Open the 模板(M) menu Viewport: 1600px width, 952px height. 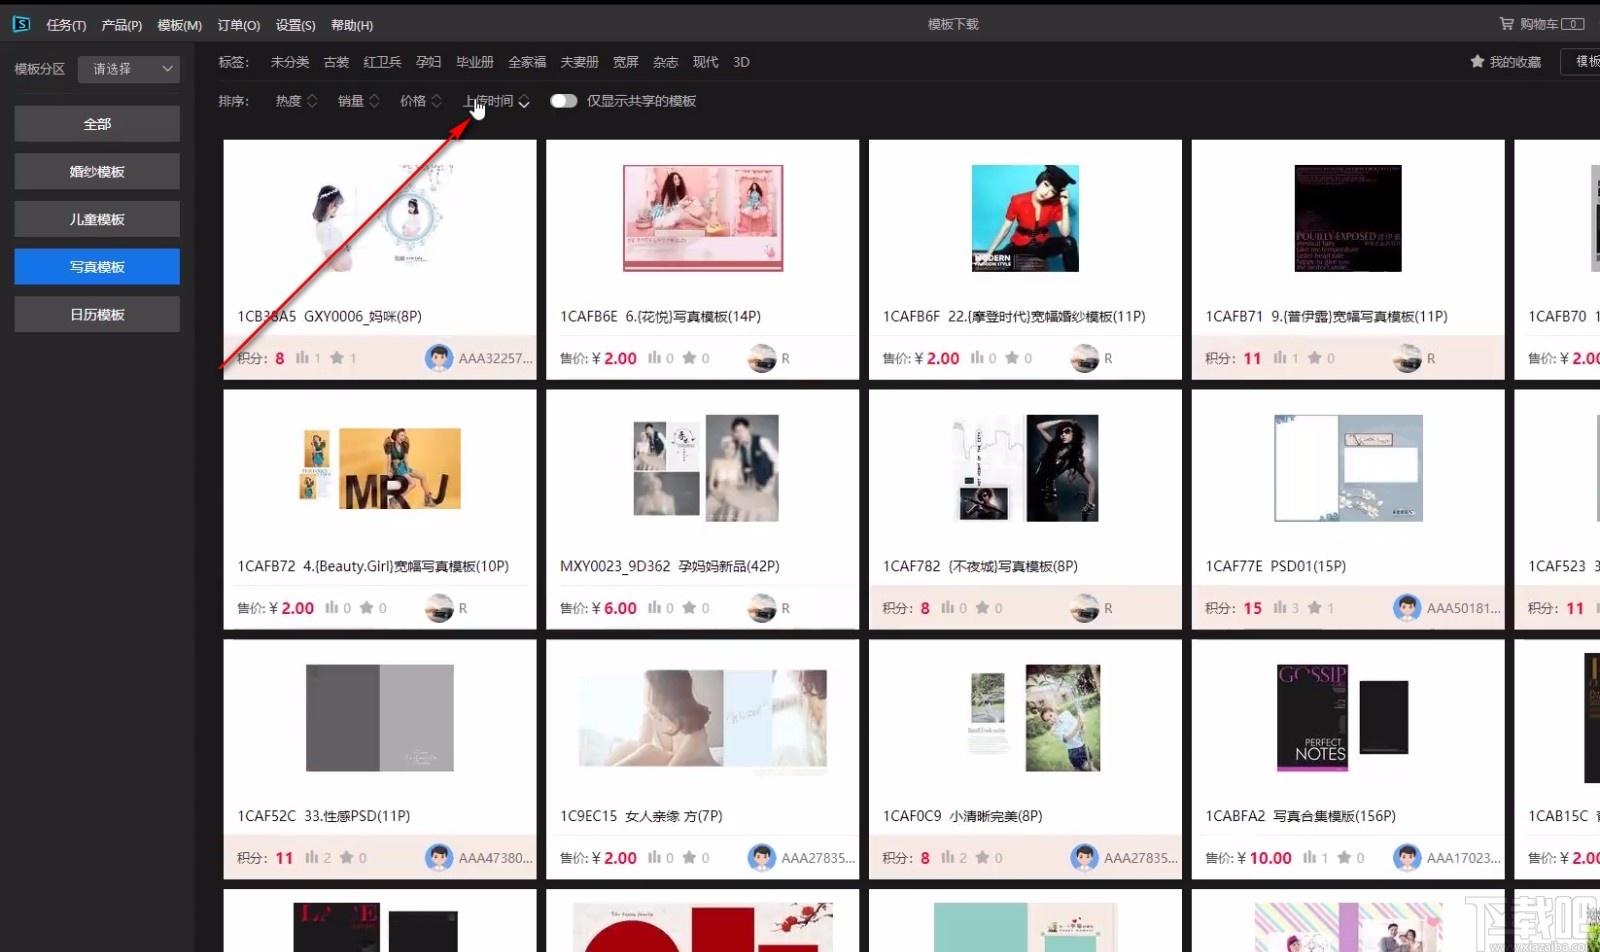coord(179,25)
